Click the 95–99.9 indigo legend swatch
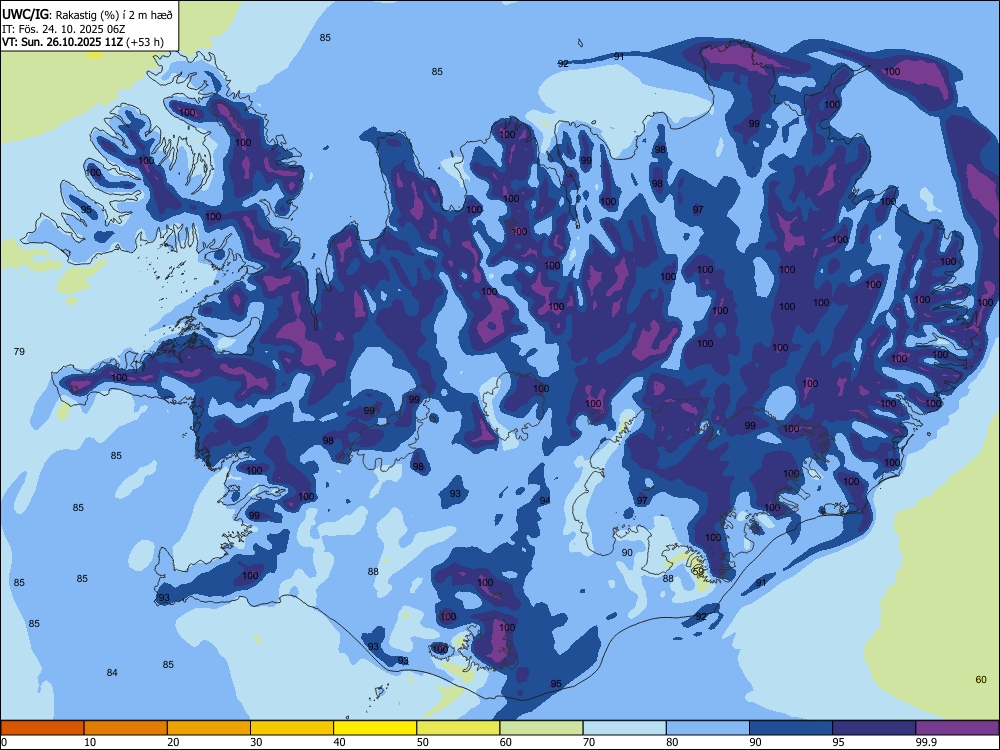Screen dimensions: 1000x750 pos(874,728)
